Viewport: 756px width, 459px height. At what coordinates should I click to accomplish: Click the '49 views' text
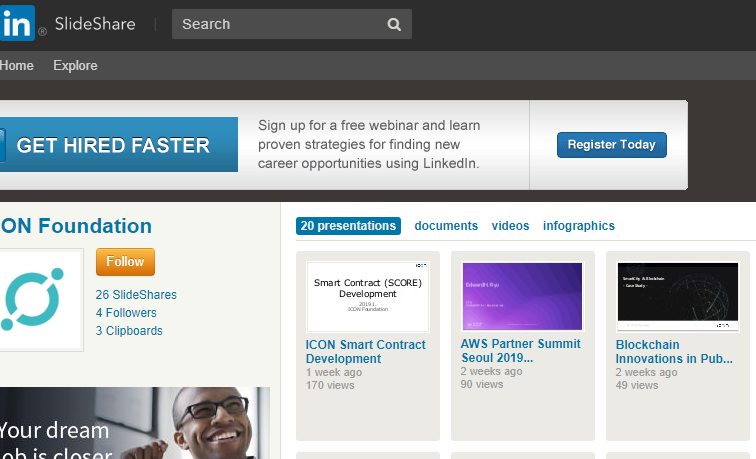636,385
